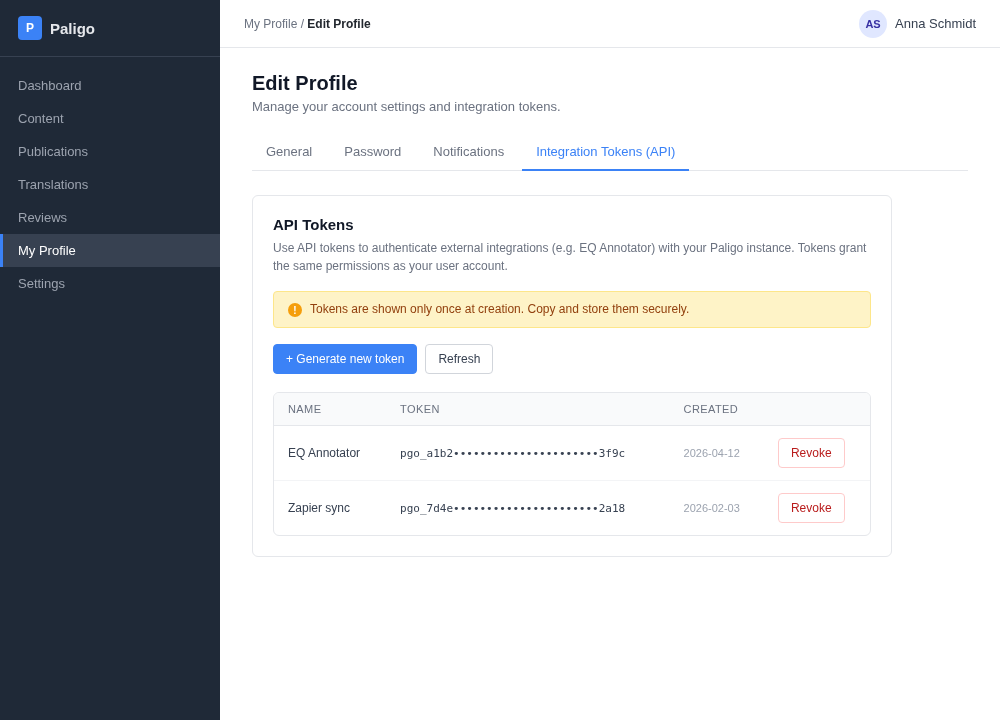This screenshot has height=720, width=1000.
Task: Switch to the Password tab
Action: click(x=372, y=152)
